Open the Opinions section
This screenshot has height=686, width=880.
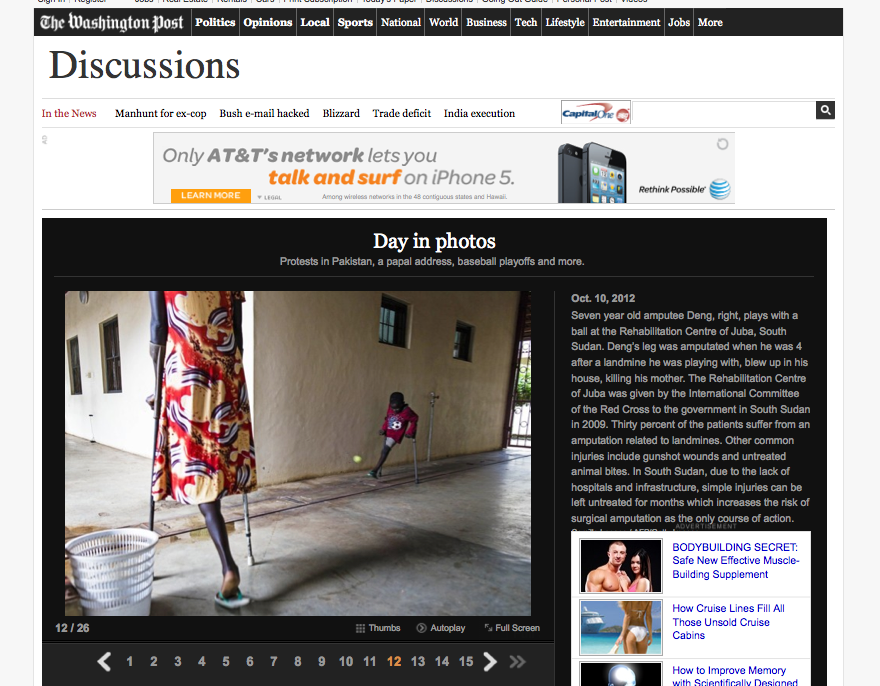tap(268, 22)
